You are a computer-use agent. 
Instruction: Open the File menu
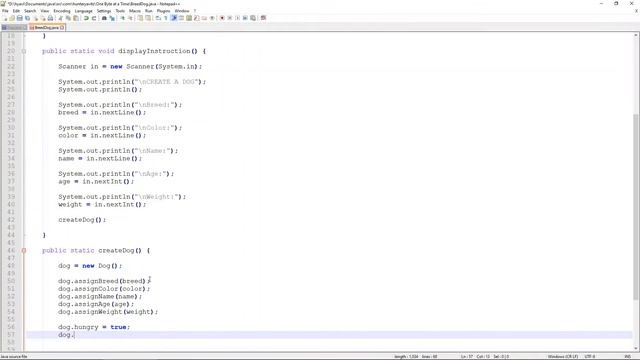click(x=5, y=11)
